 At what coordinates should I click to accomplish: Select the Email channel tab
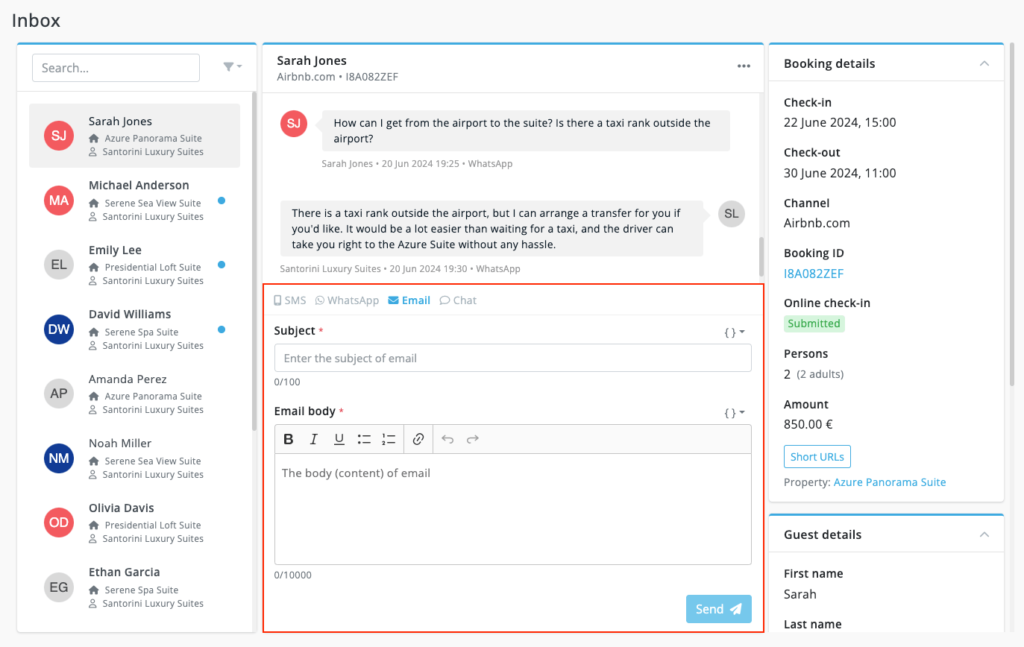coord(409,300)
